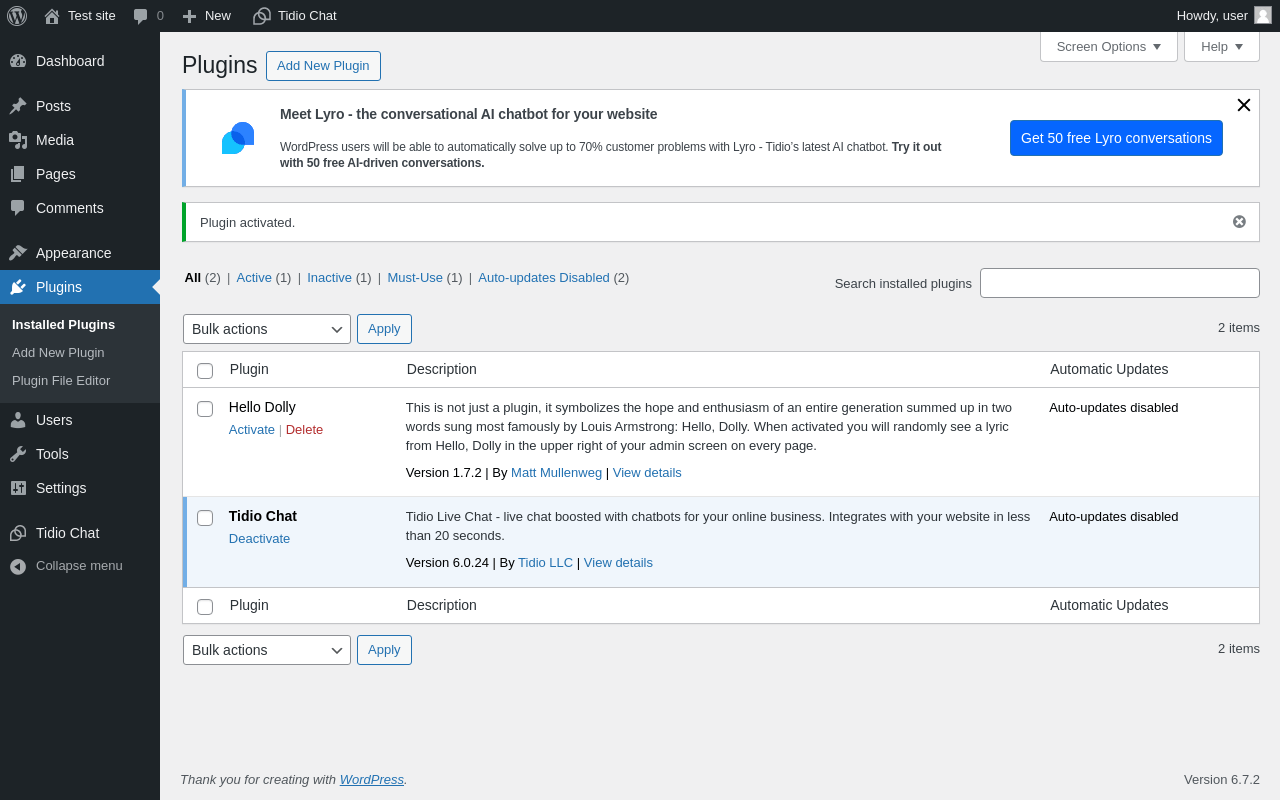
Task: Click the Dashboard gauge icon
Action: (x=18, y=61)
